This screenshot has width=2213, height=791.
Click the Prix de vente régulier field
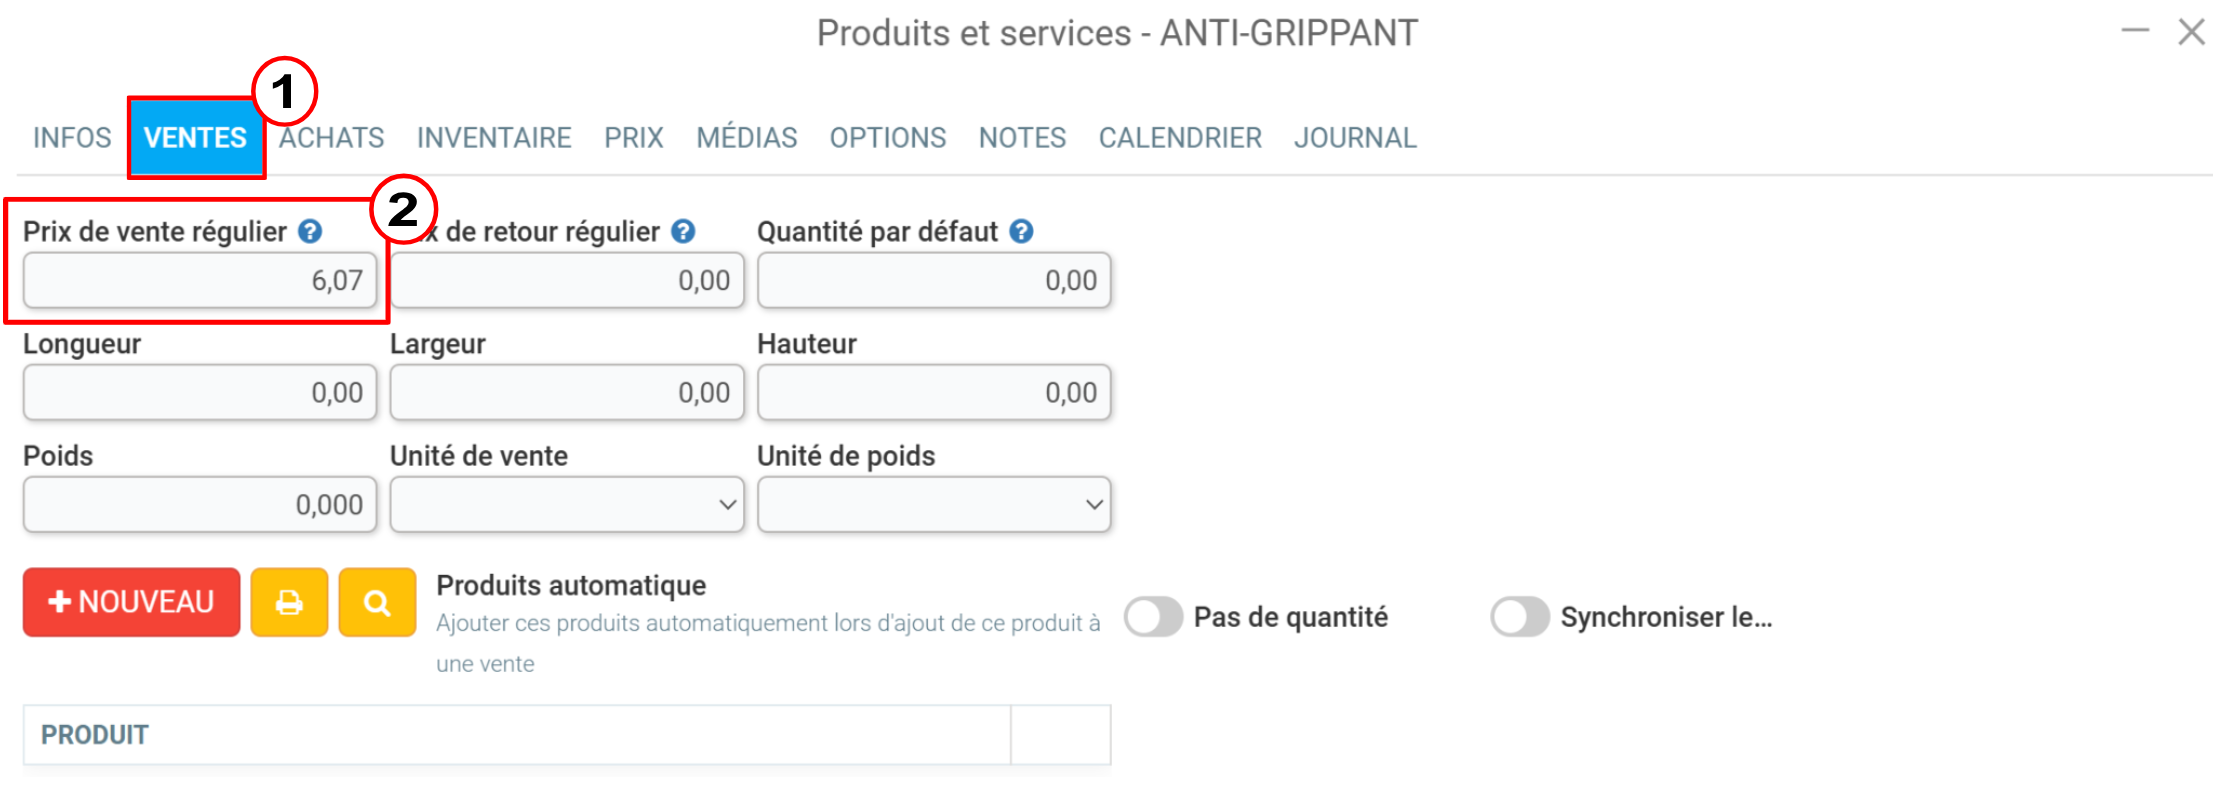200,280
